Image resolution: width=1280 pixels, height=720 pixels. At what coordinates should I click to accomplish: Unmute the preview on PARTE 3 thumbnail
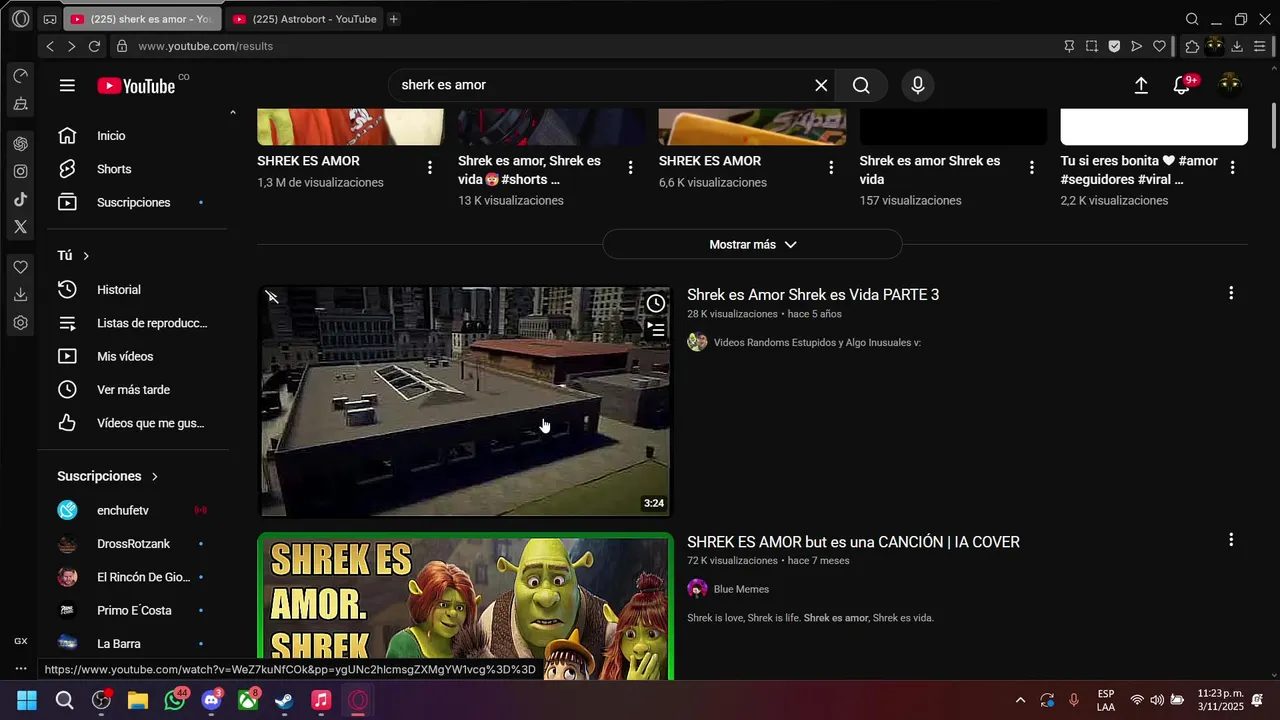272,297
